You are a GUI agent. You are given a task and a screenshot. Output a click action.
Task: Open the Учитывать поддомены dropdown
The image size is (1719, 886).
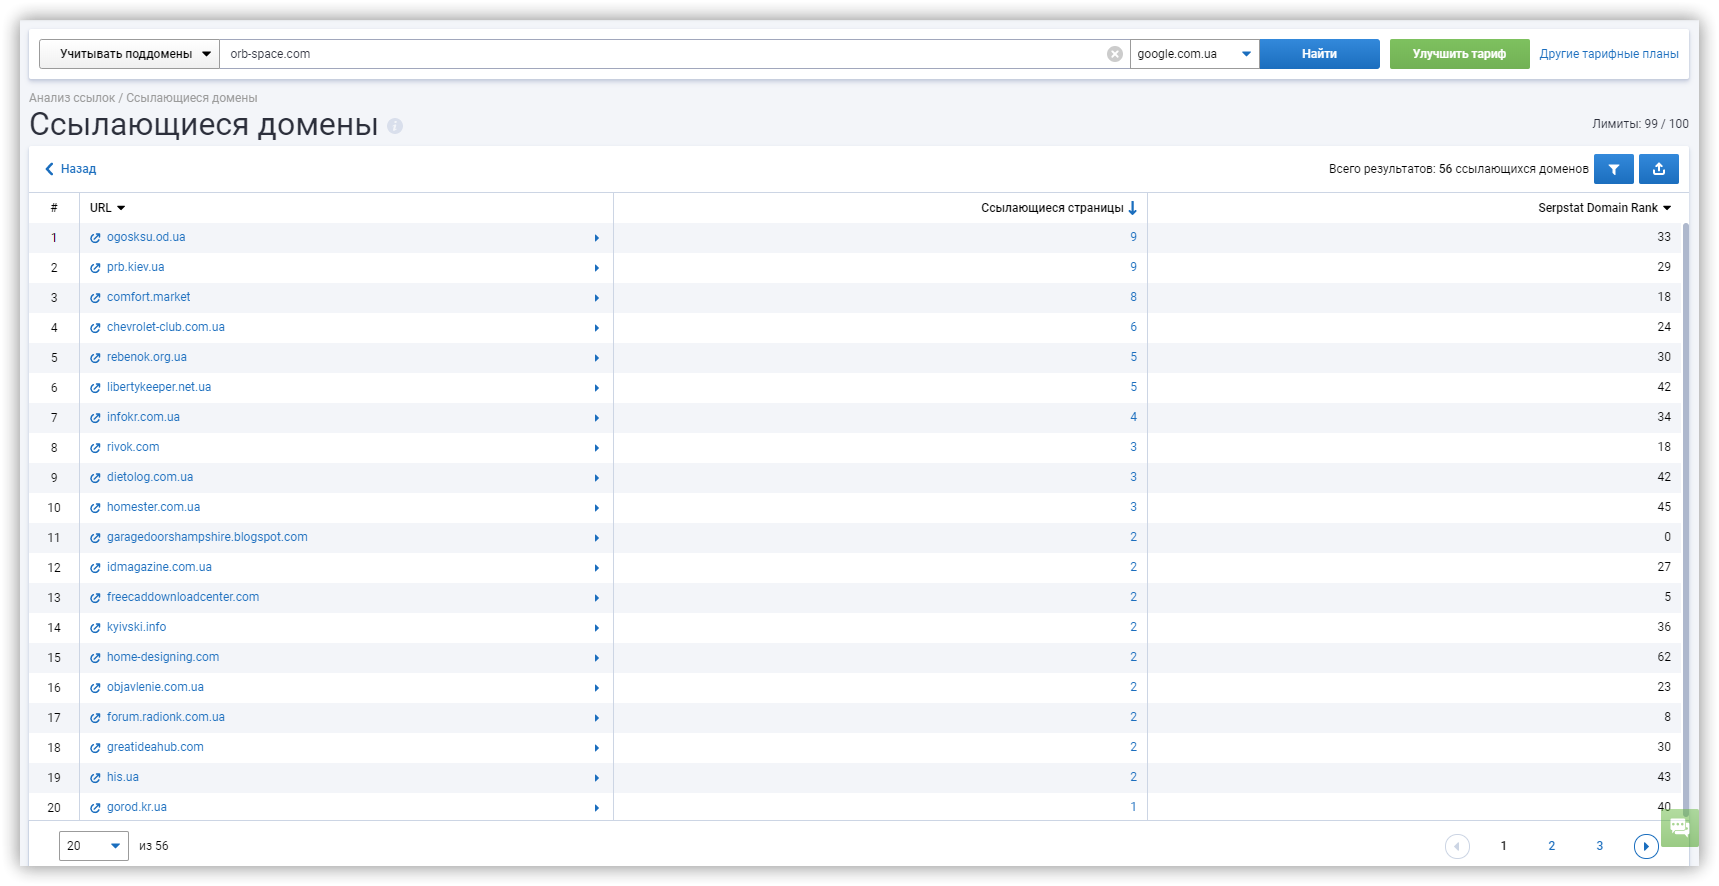pyautogui.click(x=129, y=54)
